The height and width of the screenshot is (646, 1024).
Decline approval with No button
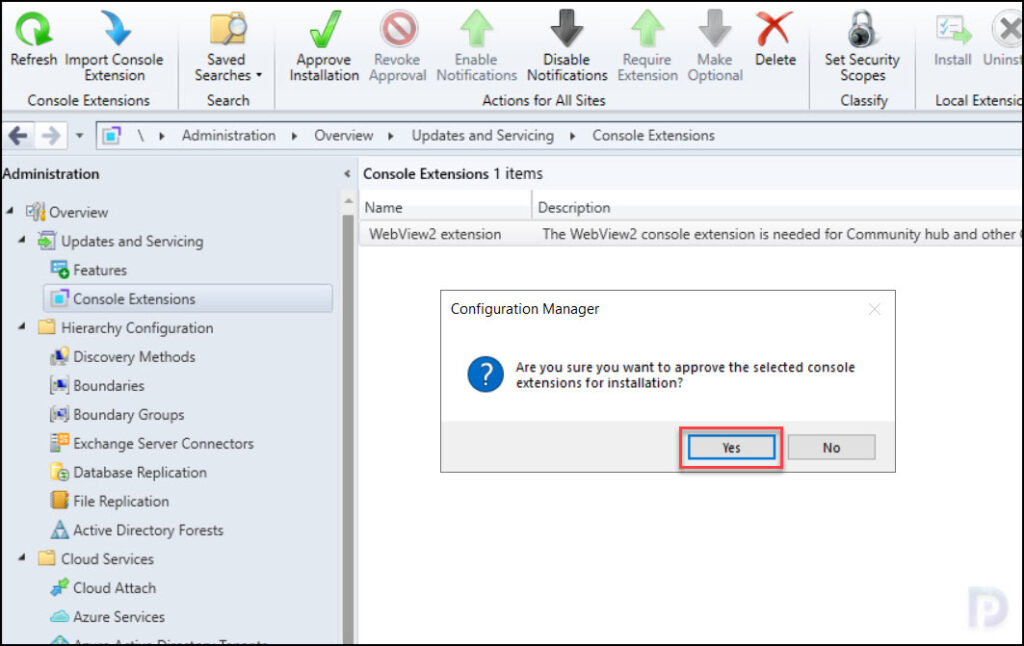pos(831,447)
